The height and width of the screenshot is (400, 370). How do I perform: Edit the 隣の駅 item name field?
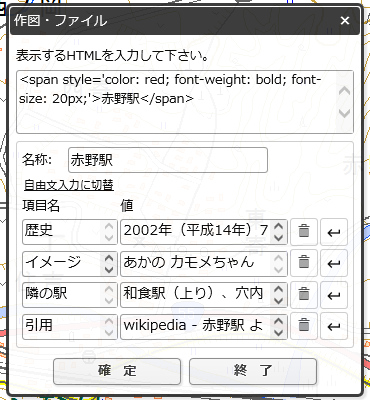click(70, 295)
